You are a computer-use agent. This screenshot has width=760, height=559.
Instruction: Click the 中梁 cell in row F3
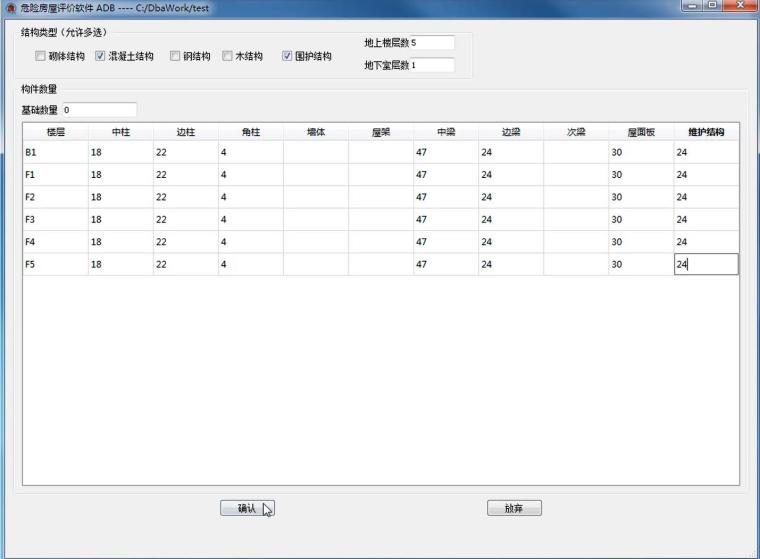pos(445,219)
